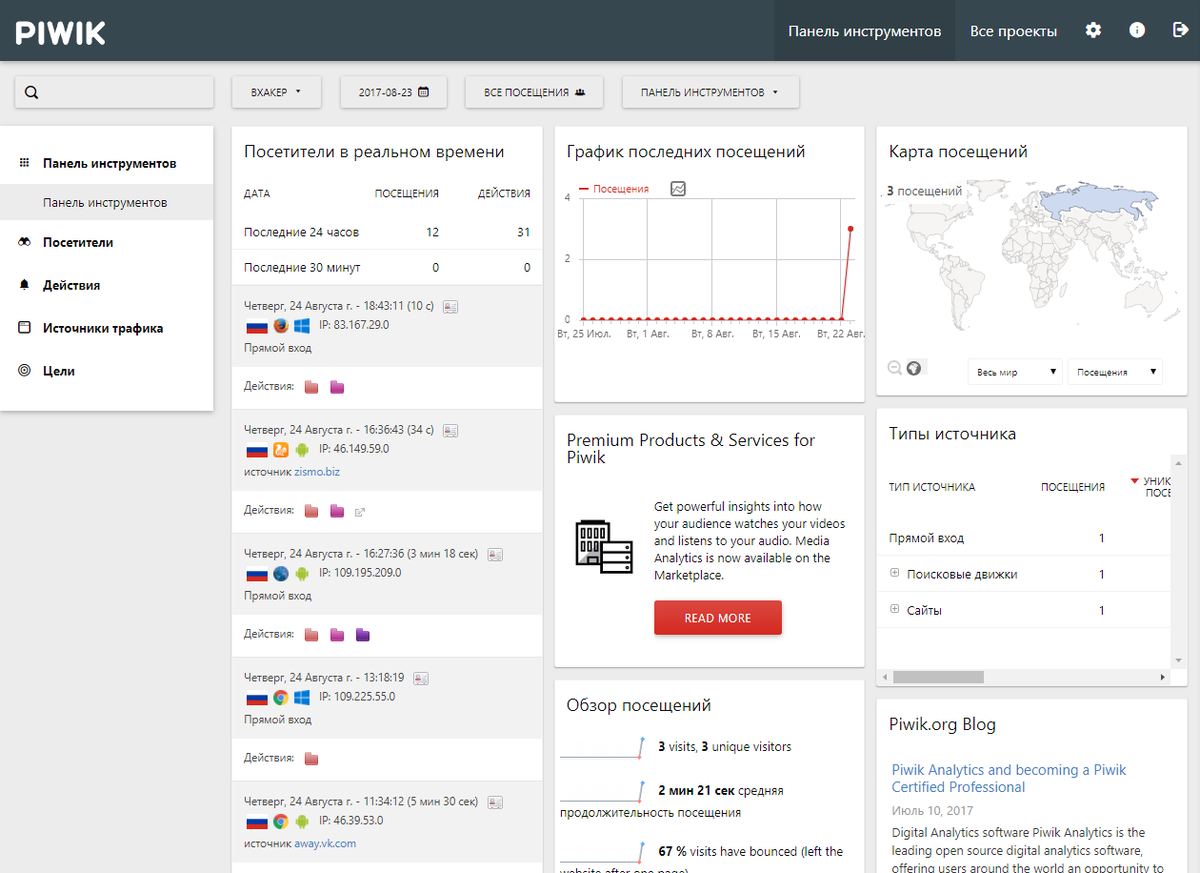The image size is (1200, 873).
Task: Open the info icon in top bar
Action: [x=1137, y=31]
